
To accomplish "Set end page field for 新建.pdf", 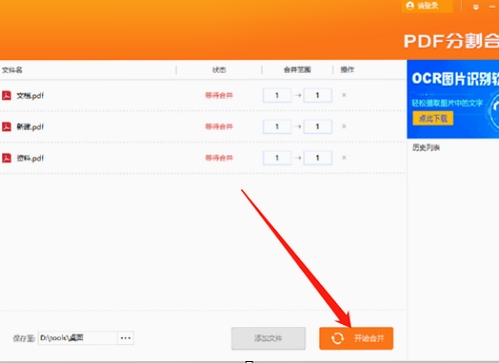I will 317,127.
